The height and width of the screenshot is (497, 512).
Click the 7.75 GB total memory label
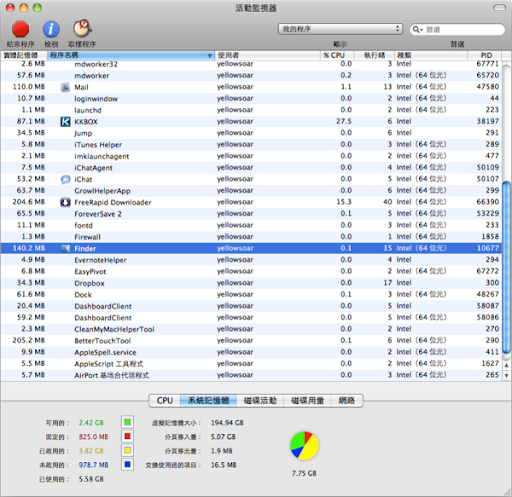tap(304, 473)
